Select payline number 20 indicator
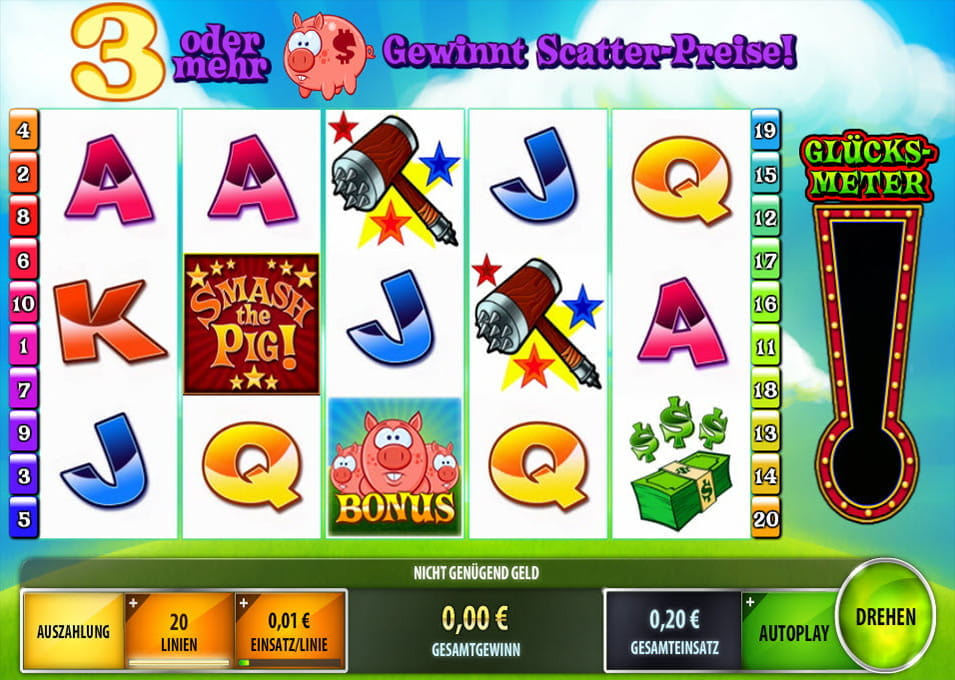The height and width of the screenshot is (680, 955). coord(766,518)
